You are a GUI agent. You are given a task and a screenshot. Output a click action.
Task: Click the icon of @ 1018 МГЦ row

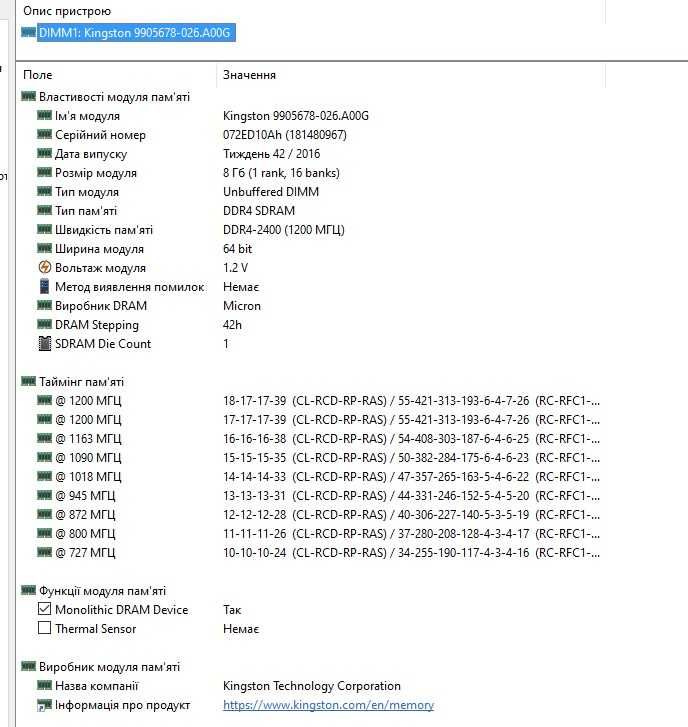45,476
